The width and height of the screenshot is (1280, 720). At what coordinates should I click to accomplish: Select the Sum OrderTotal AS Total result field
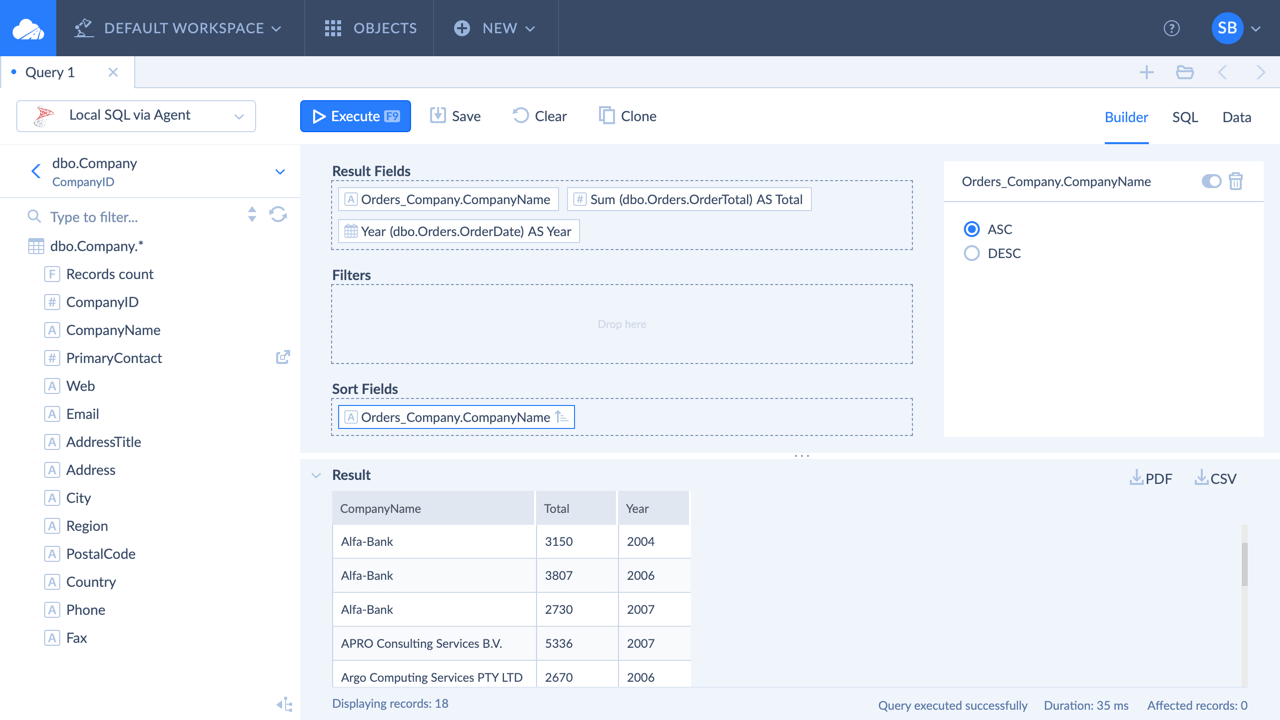689,199
